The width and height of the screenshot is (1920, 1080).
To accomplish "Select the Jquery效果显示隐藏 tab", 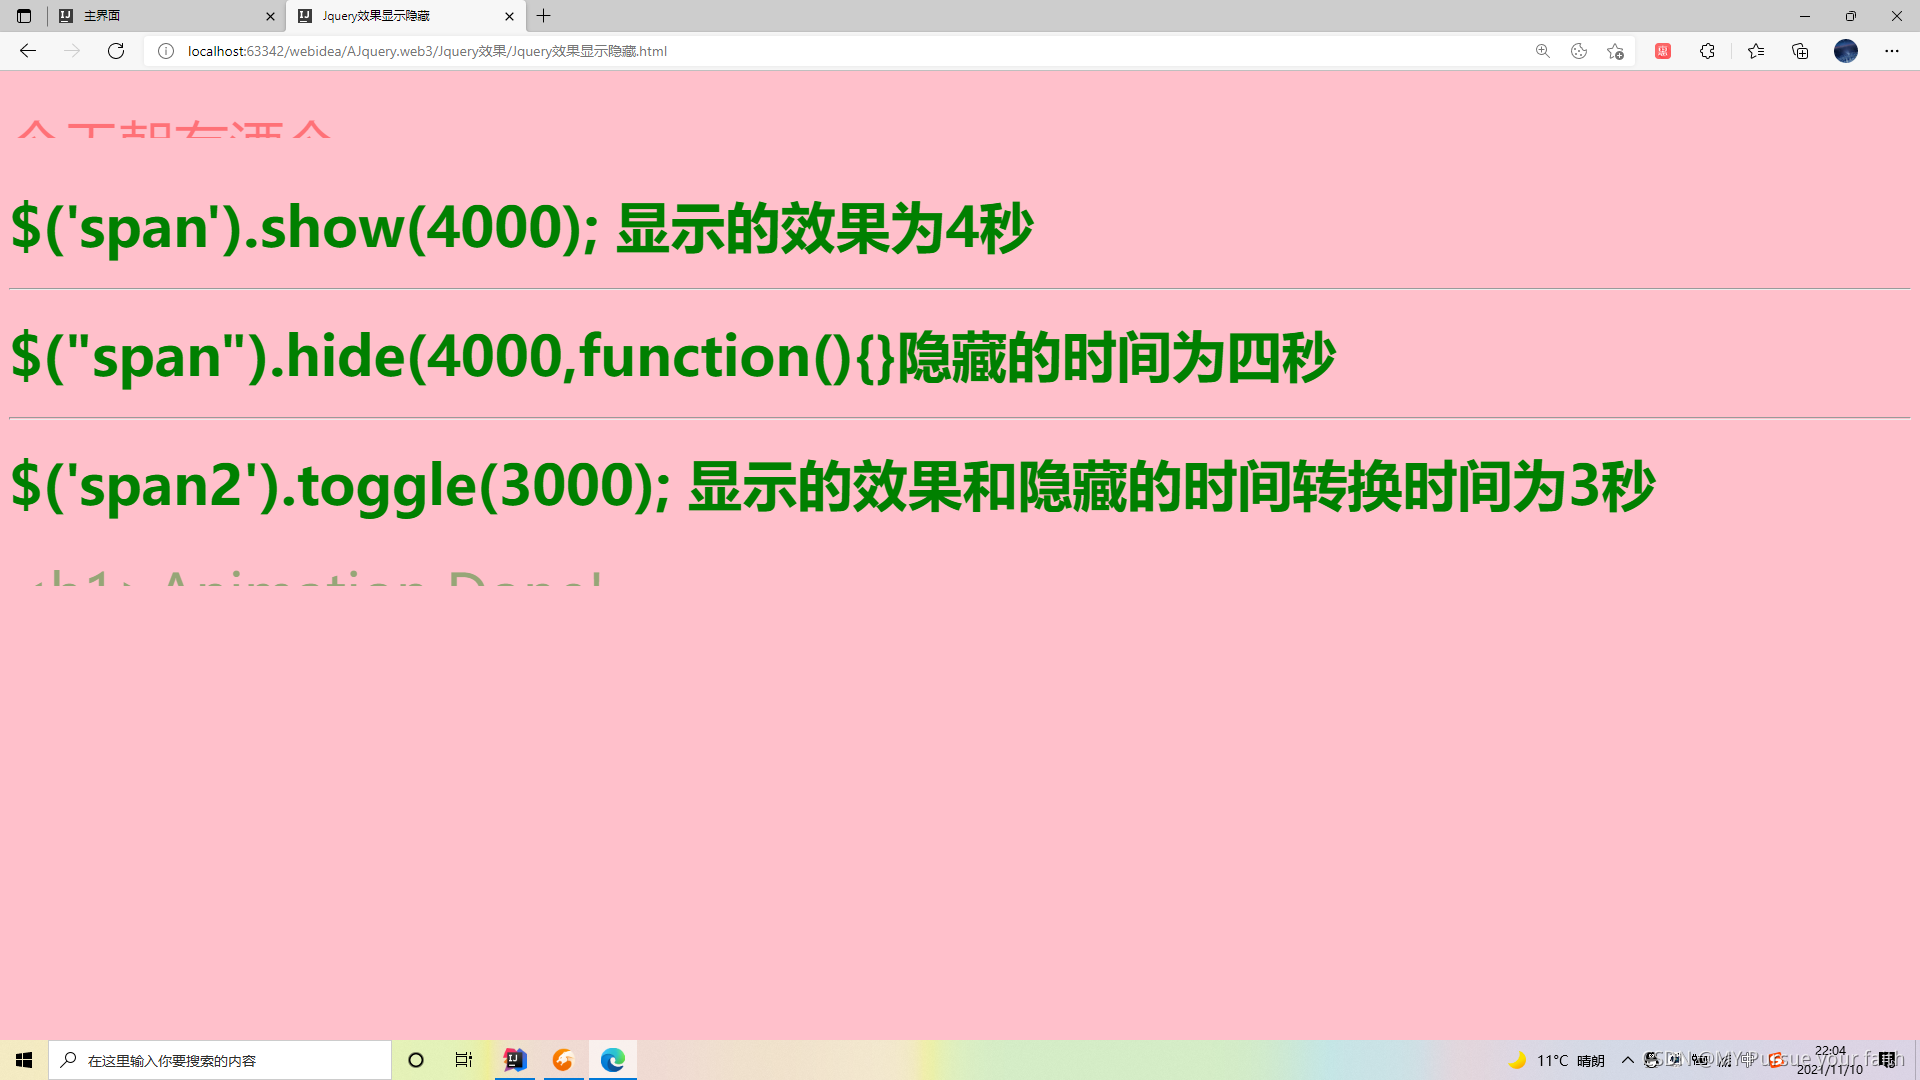I will tap(400, 16).
